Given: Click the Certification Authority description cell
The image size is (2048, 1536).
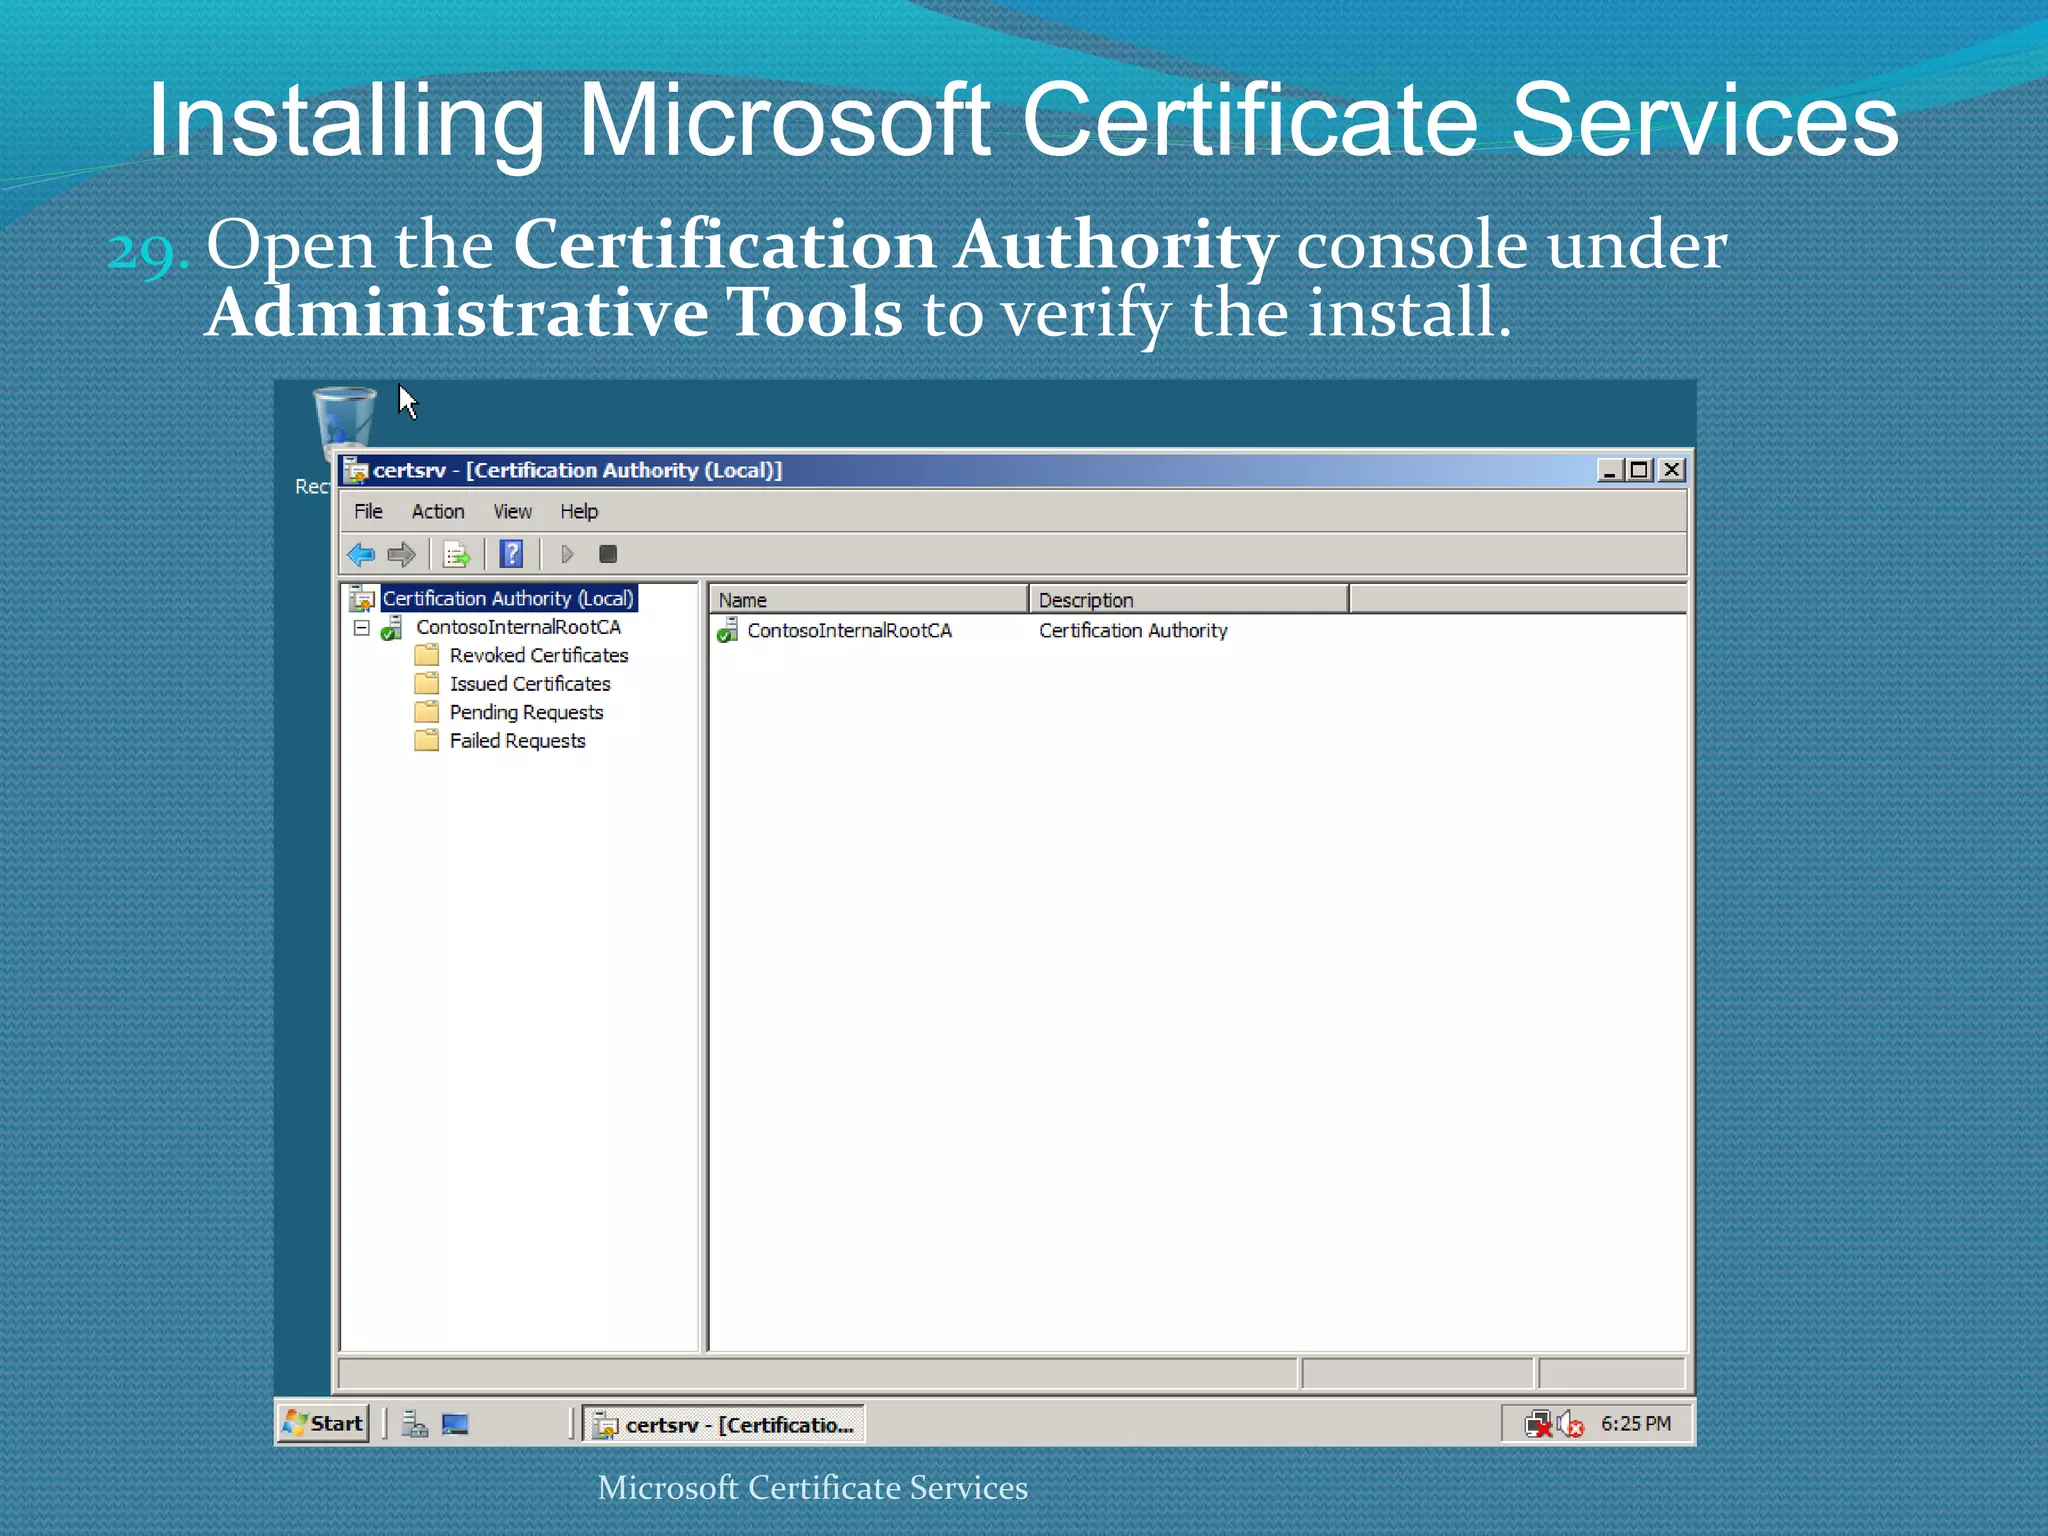Looking at the screenshot, I should [1133, 630].
